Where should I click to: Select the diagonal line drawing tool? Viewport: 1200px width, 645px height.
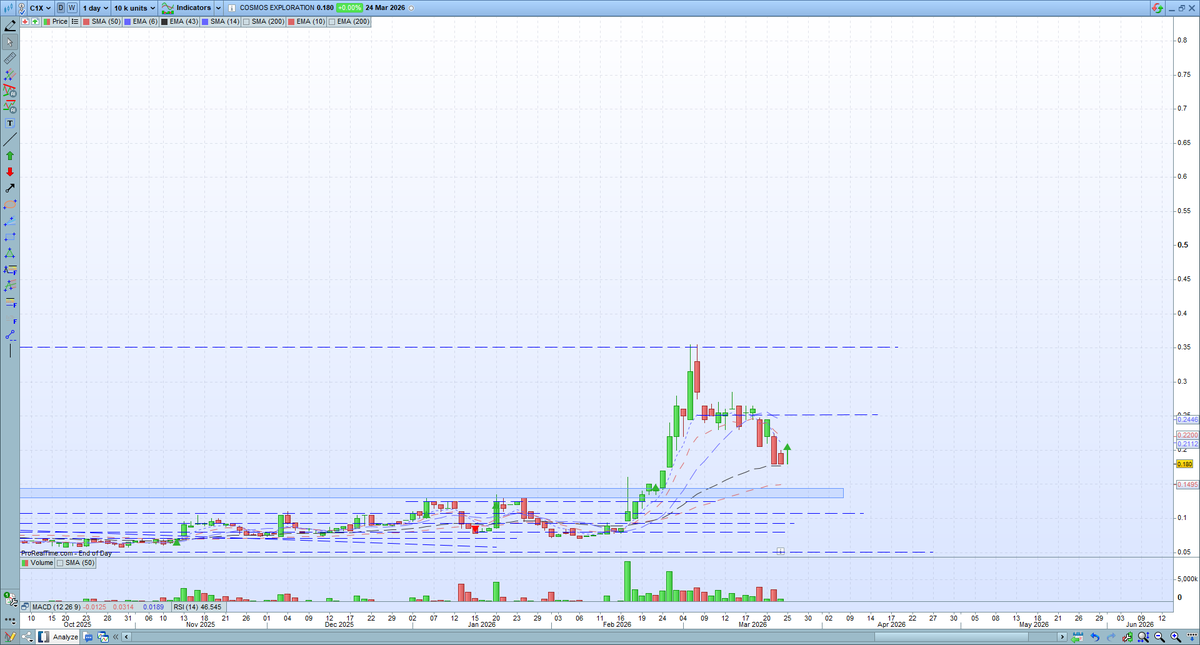tap(10, 139)
